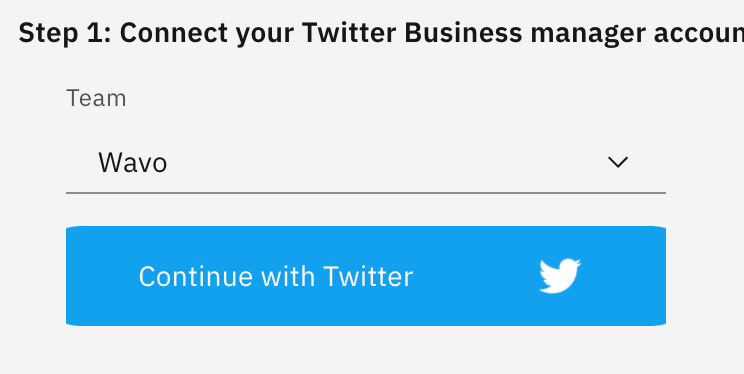Click the Team field label
744x374 pixels.
tap(96, 99)
